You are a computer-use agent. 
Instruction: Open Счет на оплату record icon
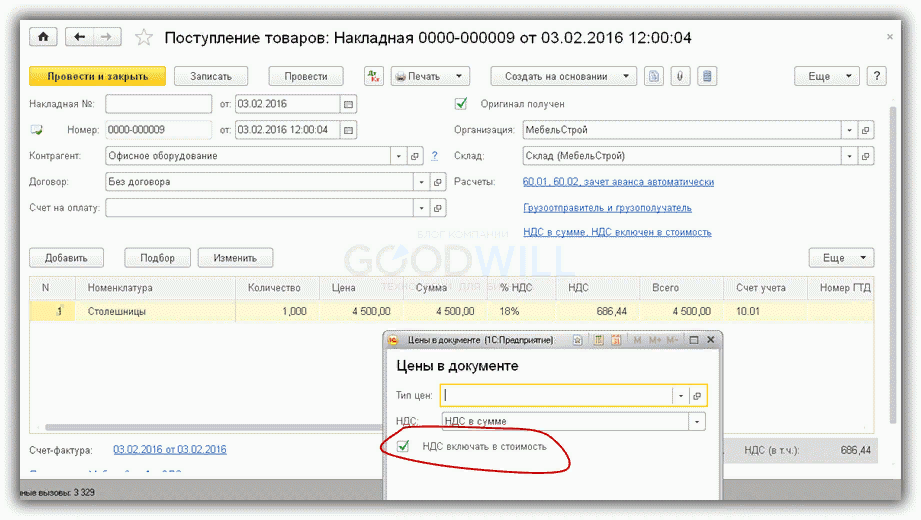[438, 207]
